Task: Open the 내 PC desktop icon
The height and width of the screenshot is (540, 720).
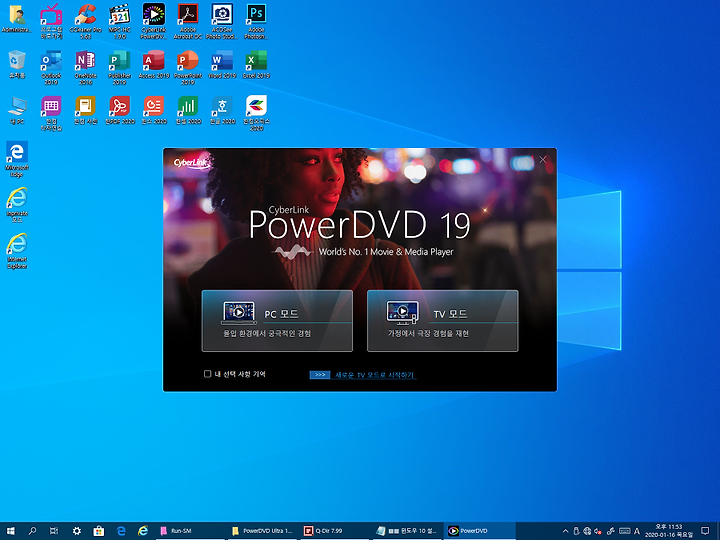Action: pyautogui.click(x=17, y=110)
